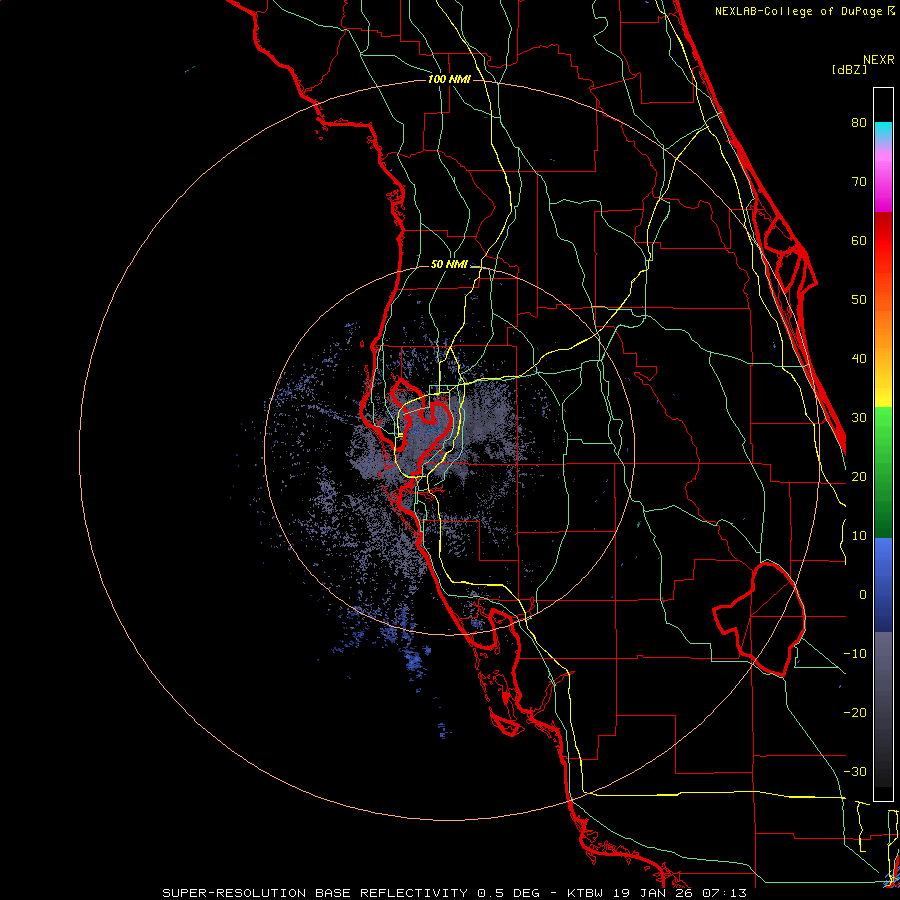Select the 100 NMI range ring label
This screenshot has width=900, height=900.
[449, 79]
